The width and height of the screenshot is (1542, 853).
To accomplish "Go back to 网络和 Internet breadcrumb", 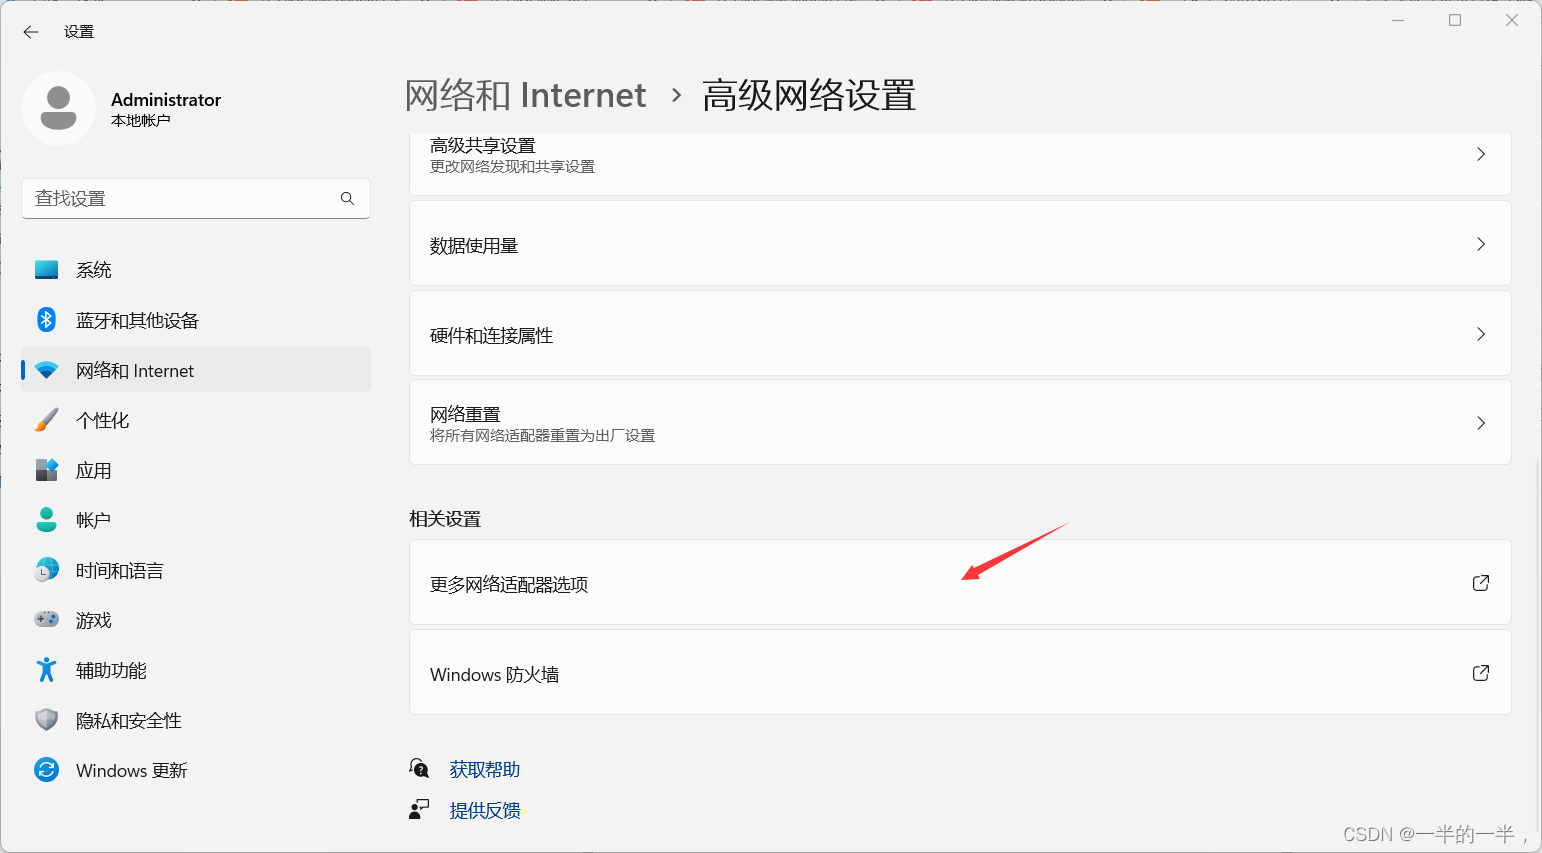I will click(x=526, y=95).
